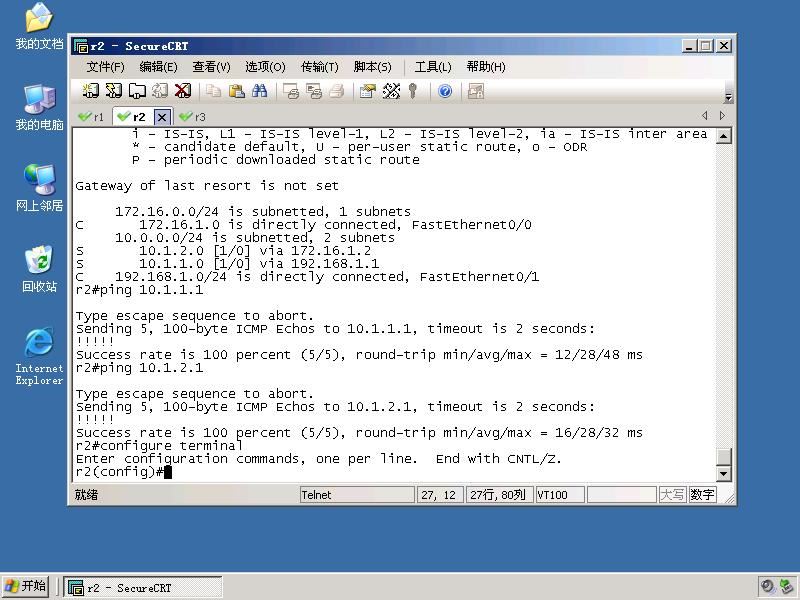Click the 'r2#configure terminal' line

[x=159, y=446]
